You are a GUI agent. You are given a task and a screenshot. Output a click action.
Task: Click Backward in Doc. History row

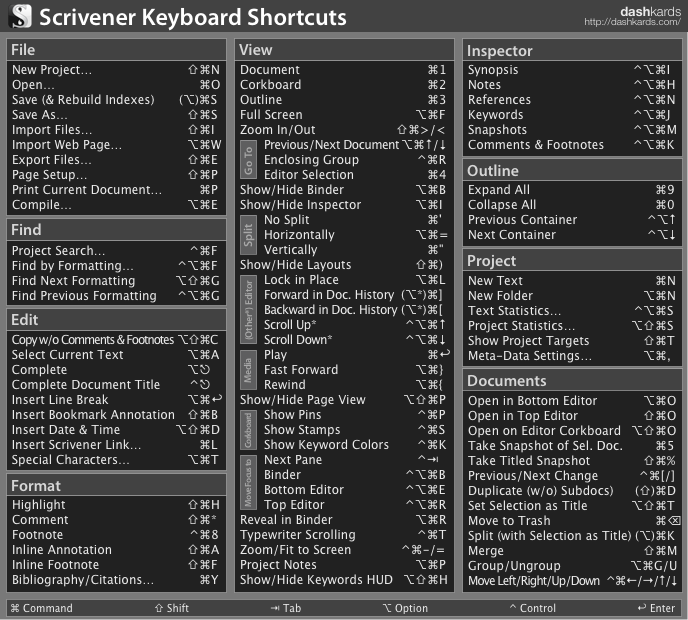[x=355, y=310]
